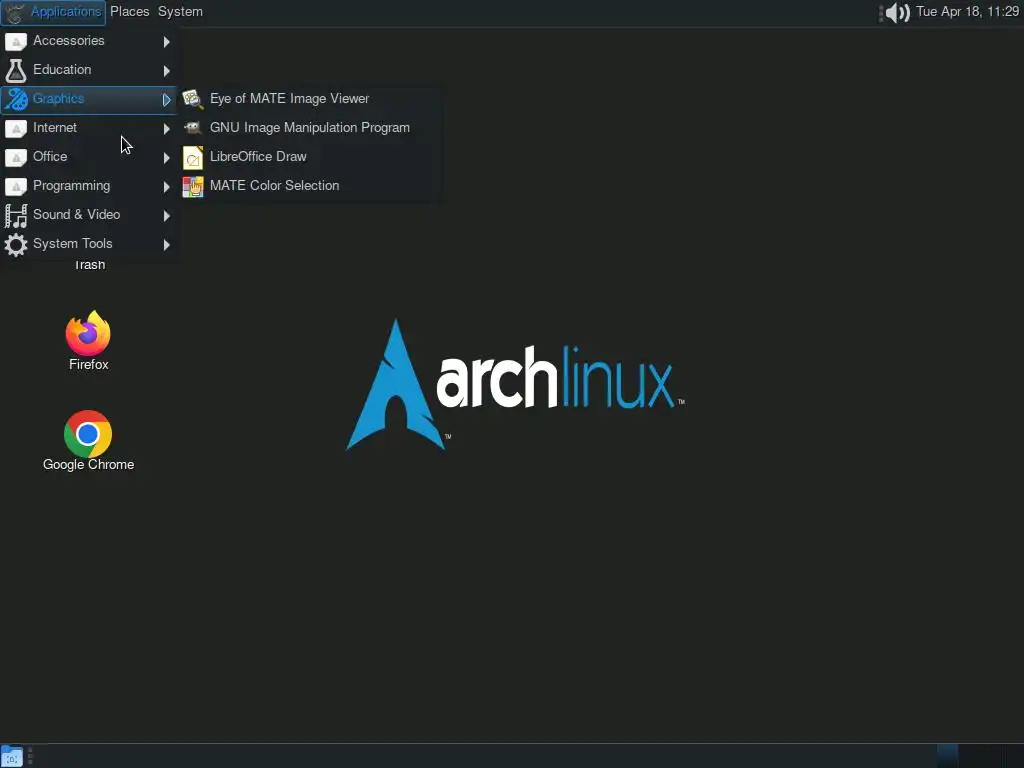Click the Office category icon
Image resolution: width=1024 pixels, height=768 pixels.
pos(16,157)
